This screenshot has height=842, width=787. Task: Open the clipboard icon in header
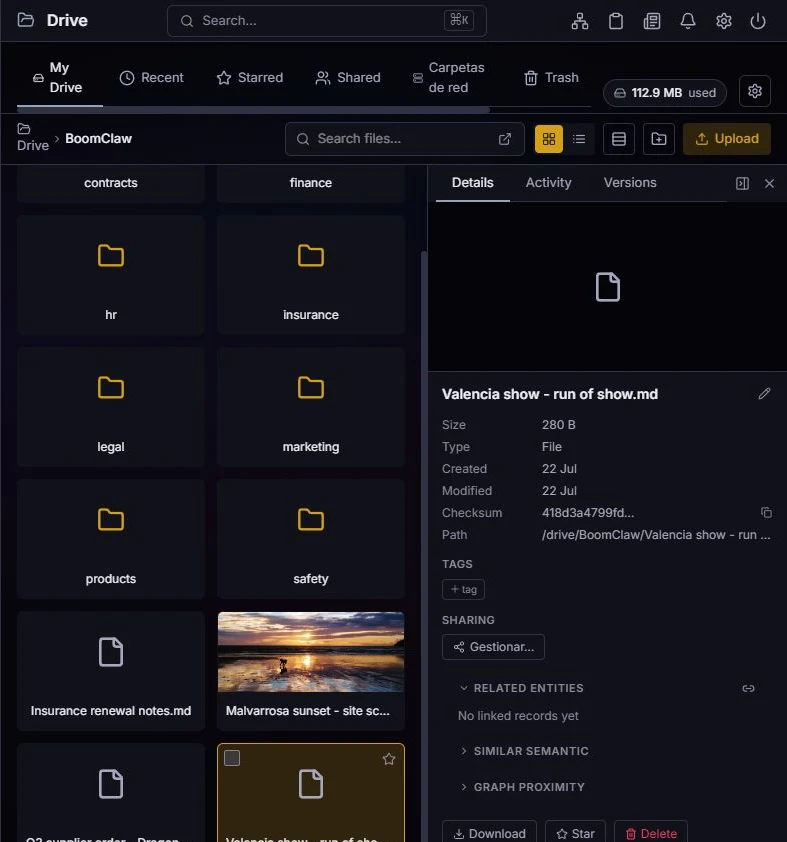(616, 21)
